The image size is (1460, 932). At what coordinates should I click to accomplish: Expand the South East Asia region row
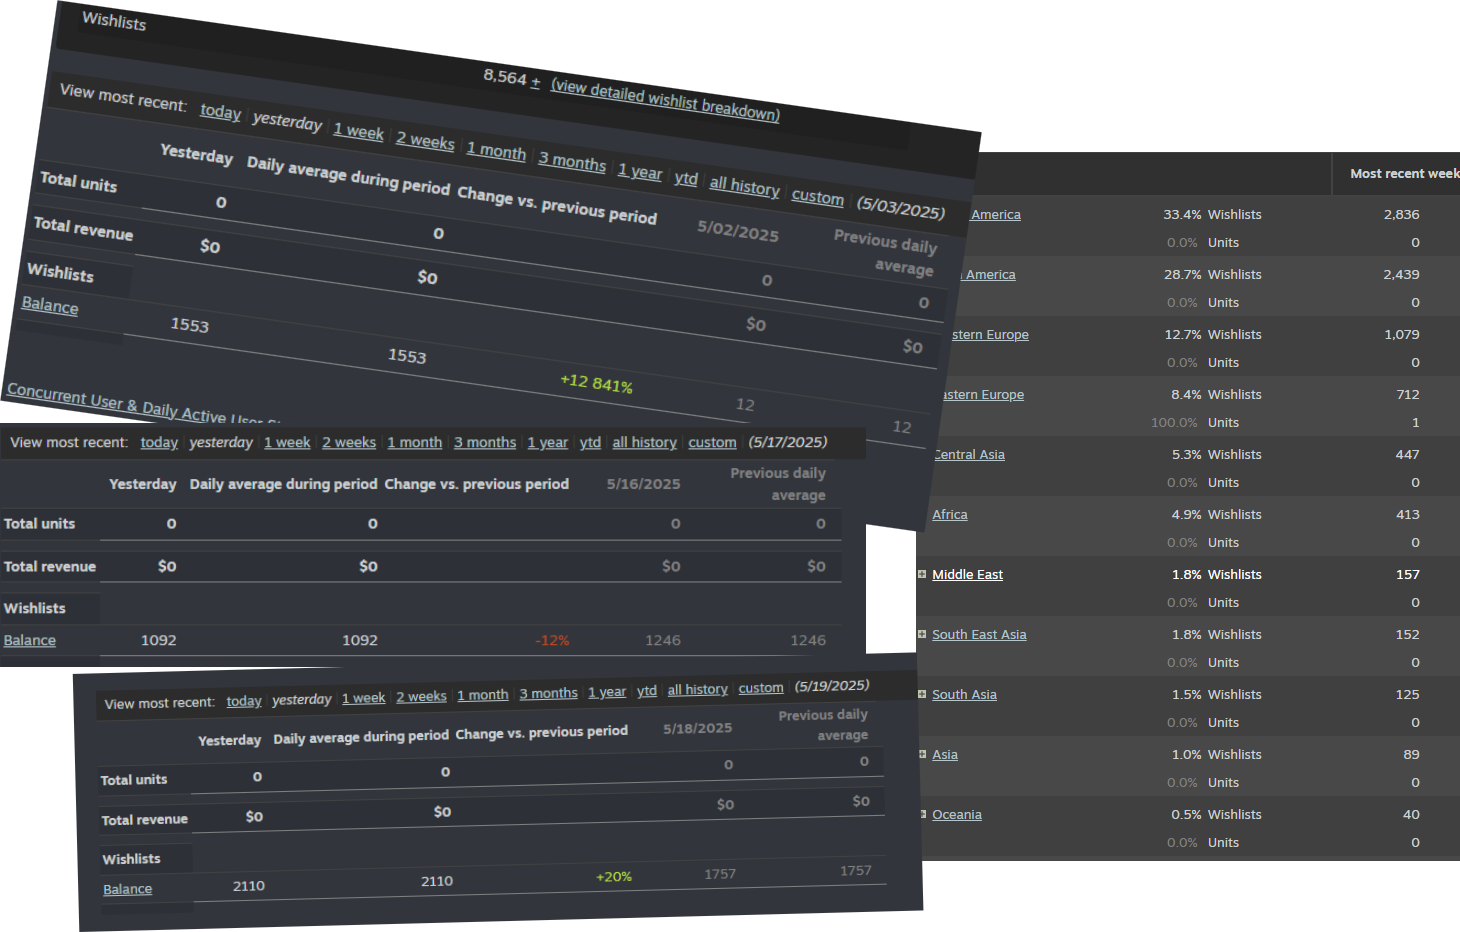[922, 634]
